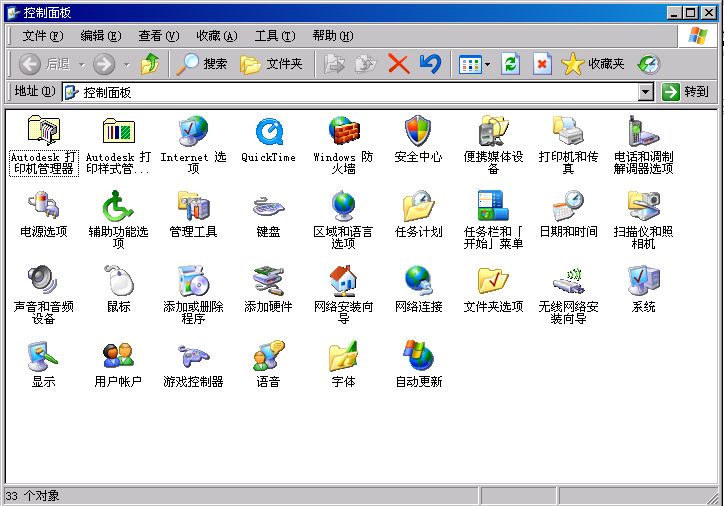The image size is (724, 506).
Task: Open Internet 选项 icon
Action: tap(193, 130)
